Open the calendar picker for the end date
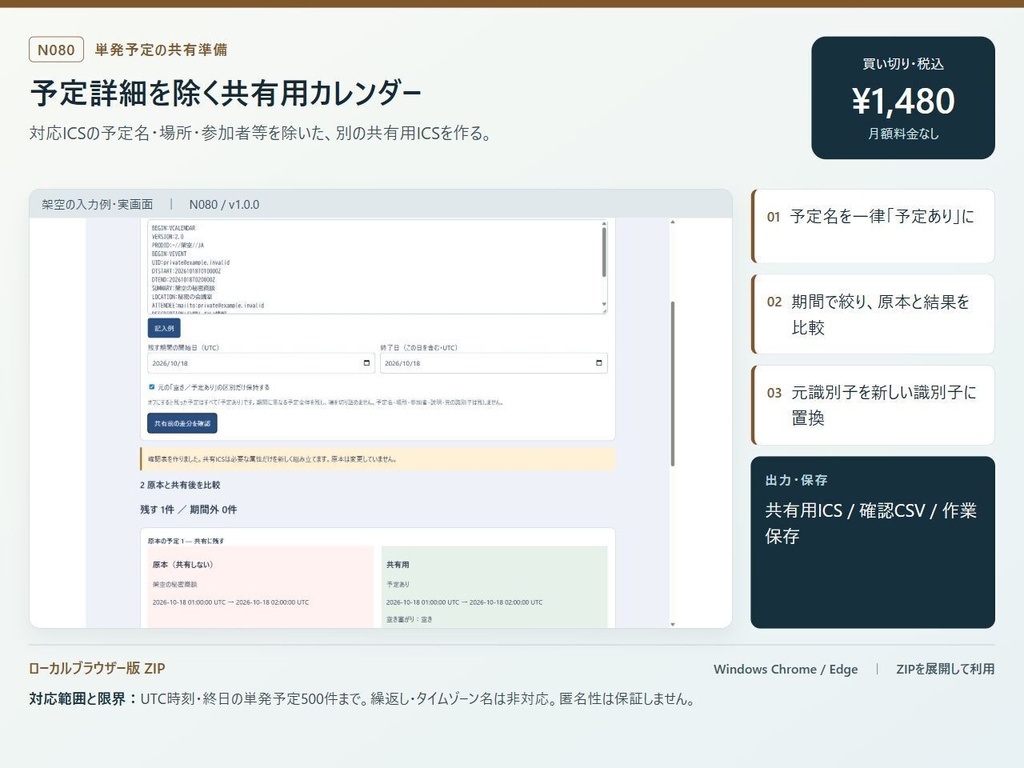 click(599, 363)
